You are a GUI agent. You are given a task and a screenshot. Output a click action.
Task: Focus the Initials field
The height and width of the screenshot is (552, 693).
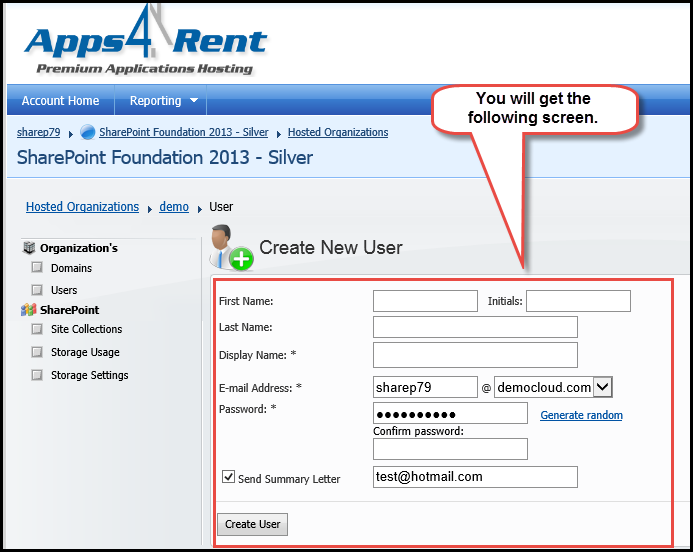click(578, 301)
